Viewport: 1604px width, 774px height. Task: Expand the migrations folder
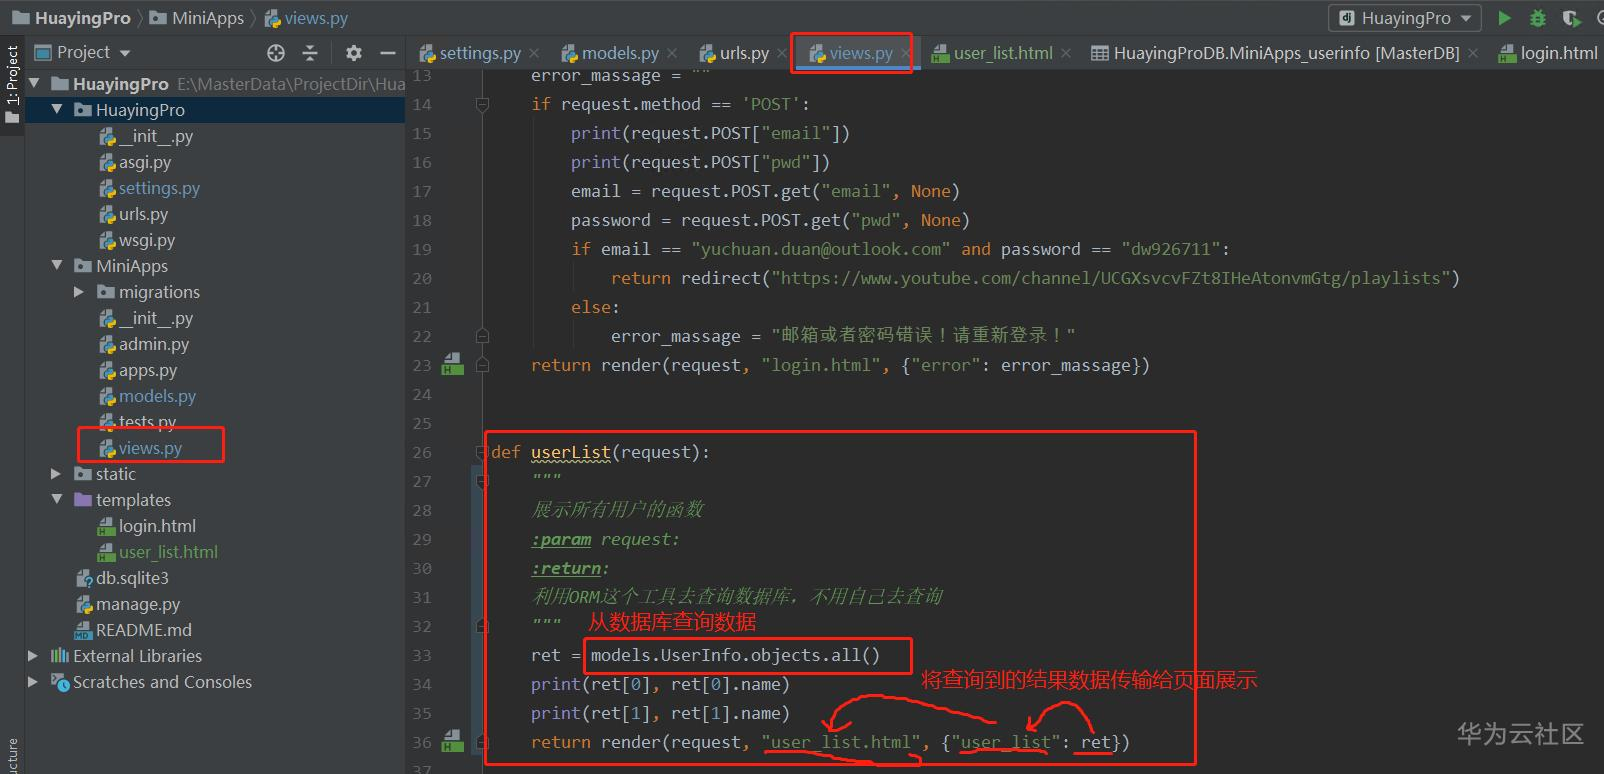point(79,291)
